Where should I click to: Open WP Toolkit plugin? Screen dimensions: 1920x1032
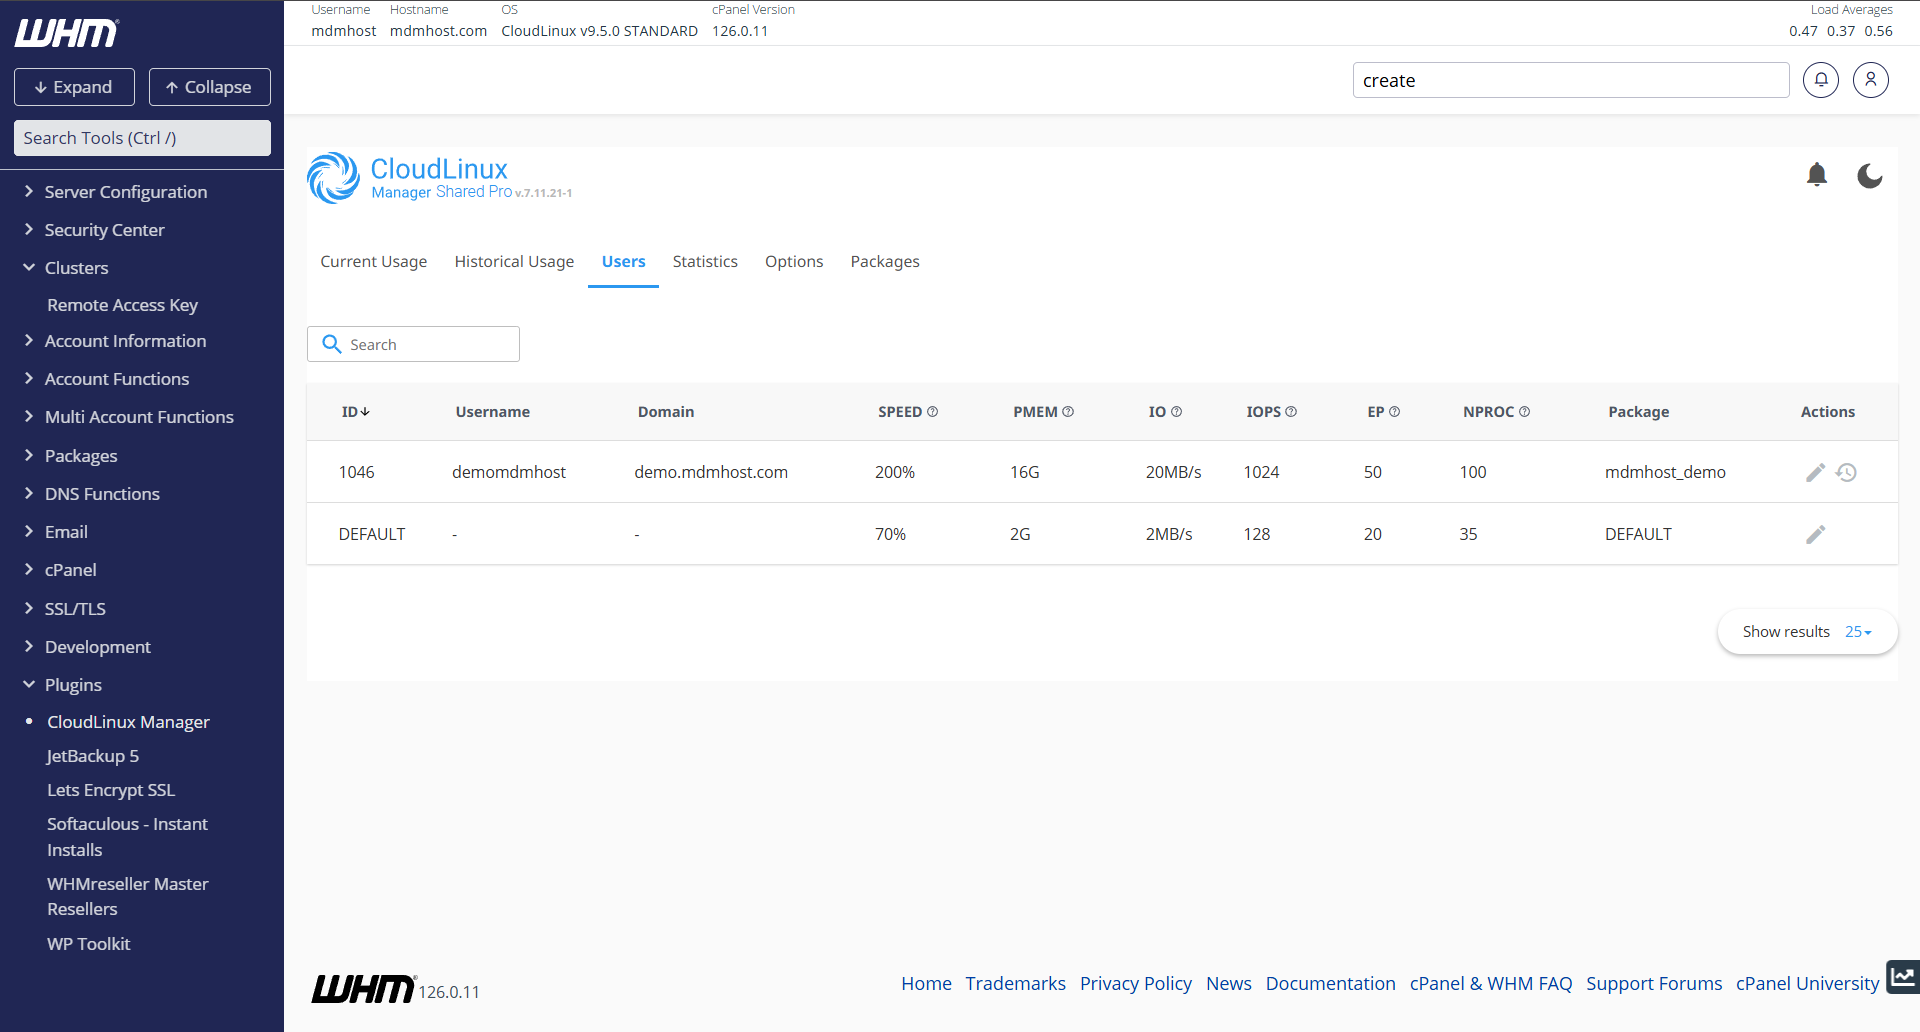tap(88, 944)
